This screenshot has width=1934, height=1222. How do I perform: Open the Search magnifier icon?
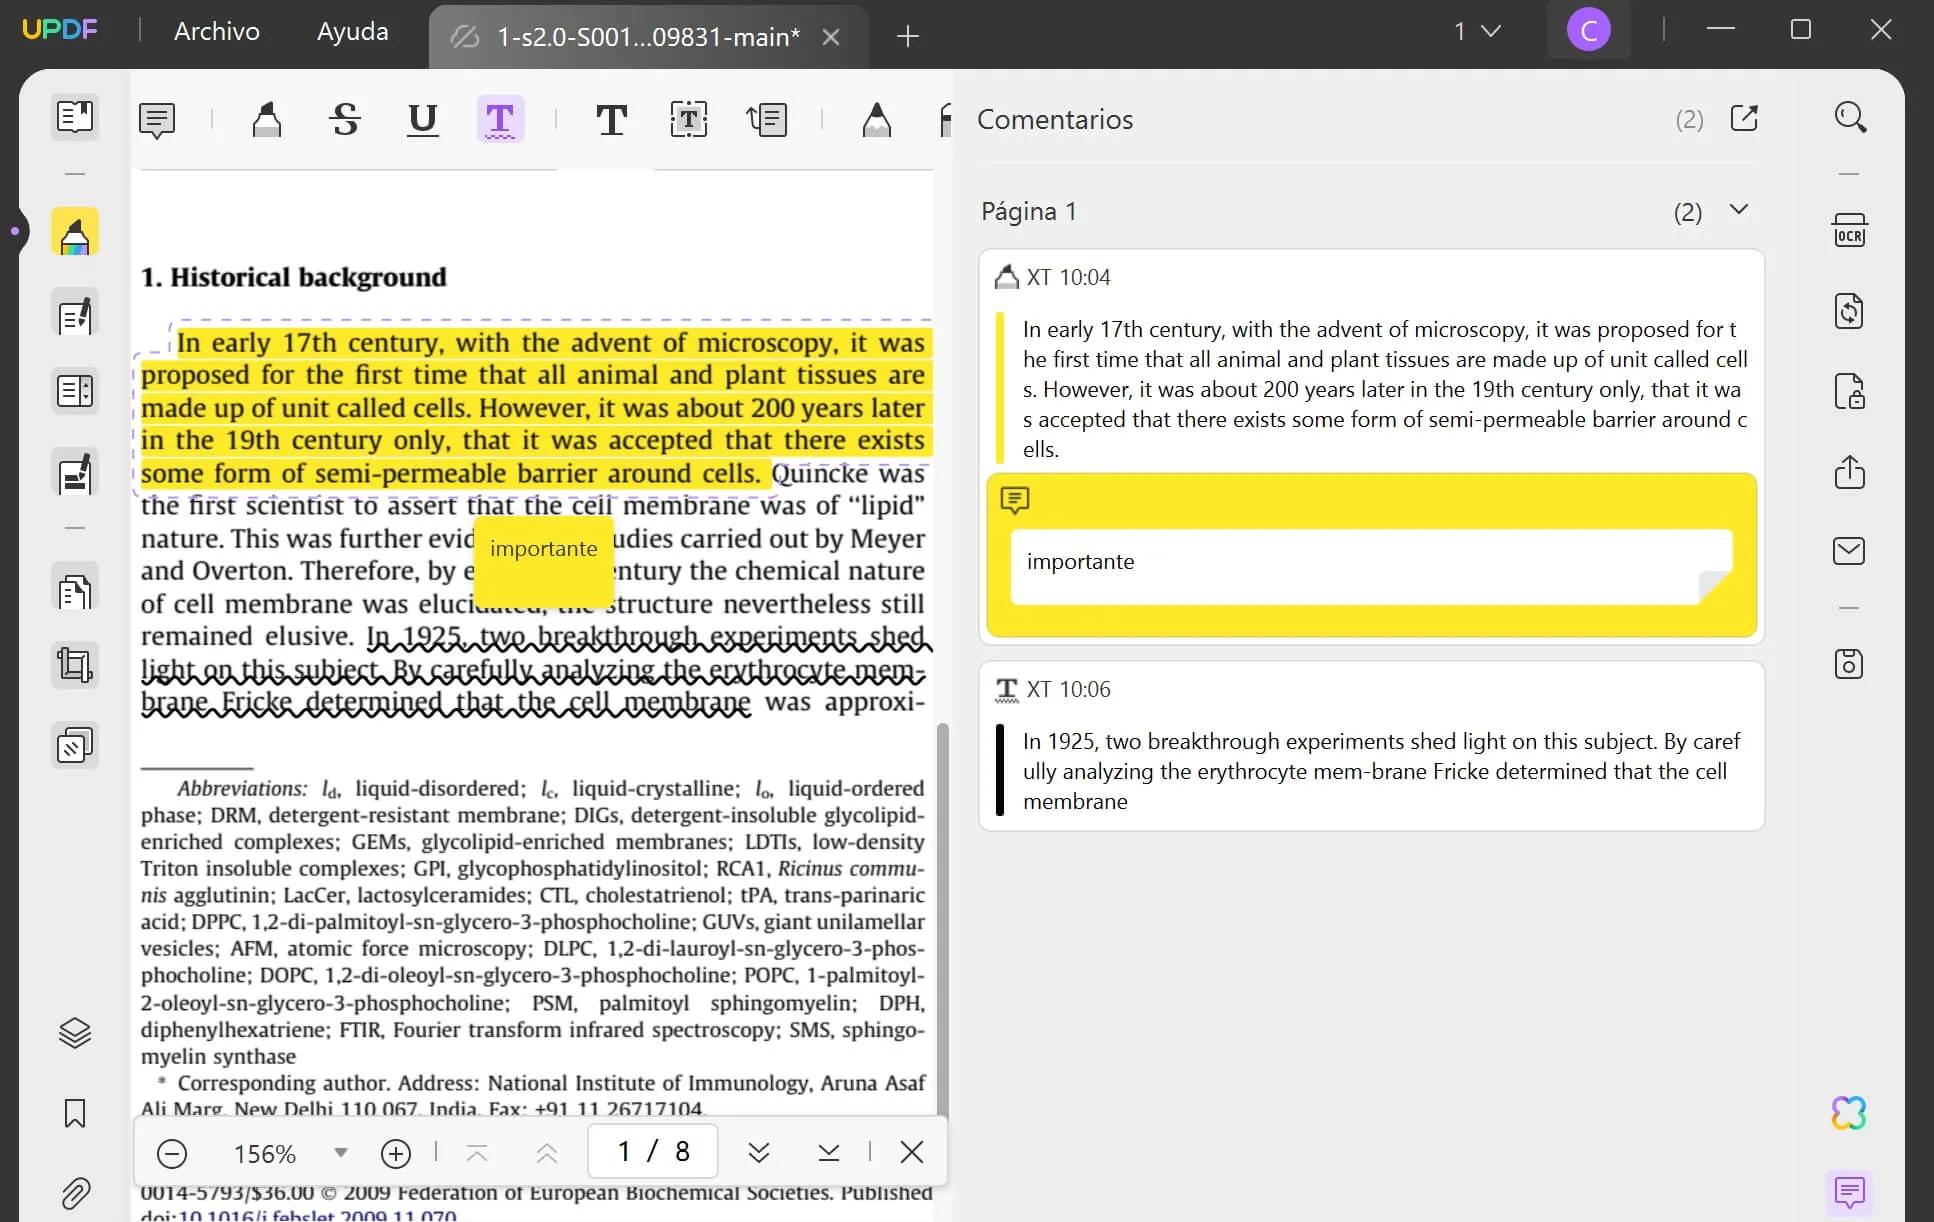[x=1850, y=117]
